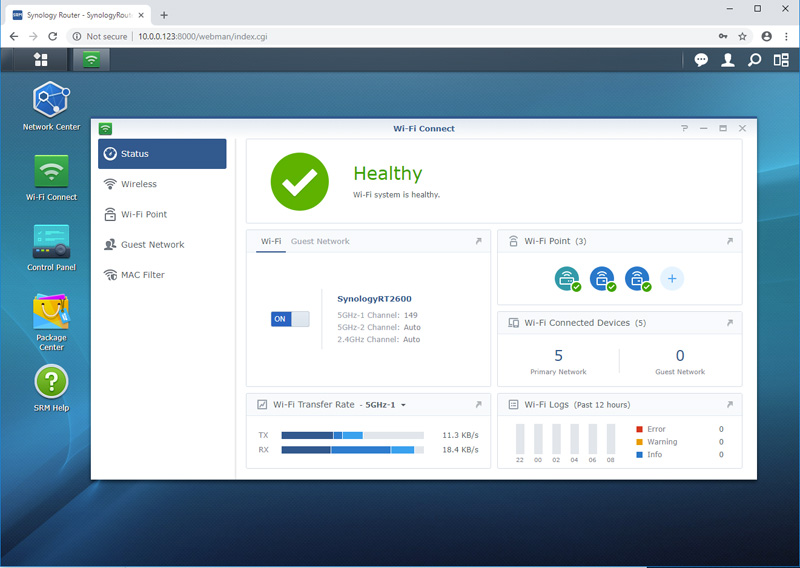
Task: Expand Wi-Fi Connected Devices panel arrow
Action: 729,323
